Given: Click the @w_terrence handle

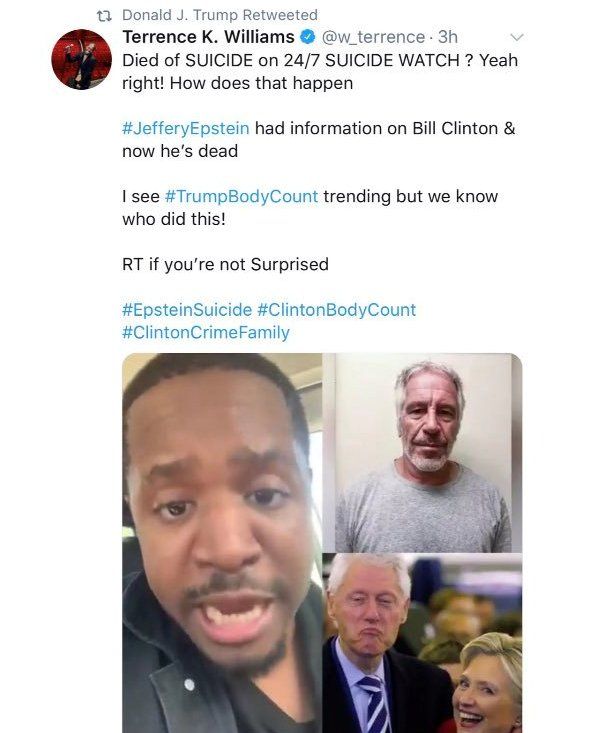Looking at the screenshot, I should pos(373,37).
